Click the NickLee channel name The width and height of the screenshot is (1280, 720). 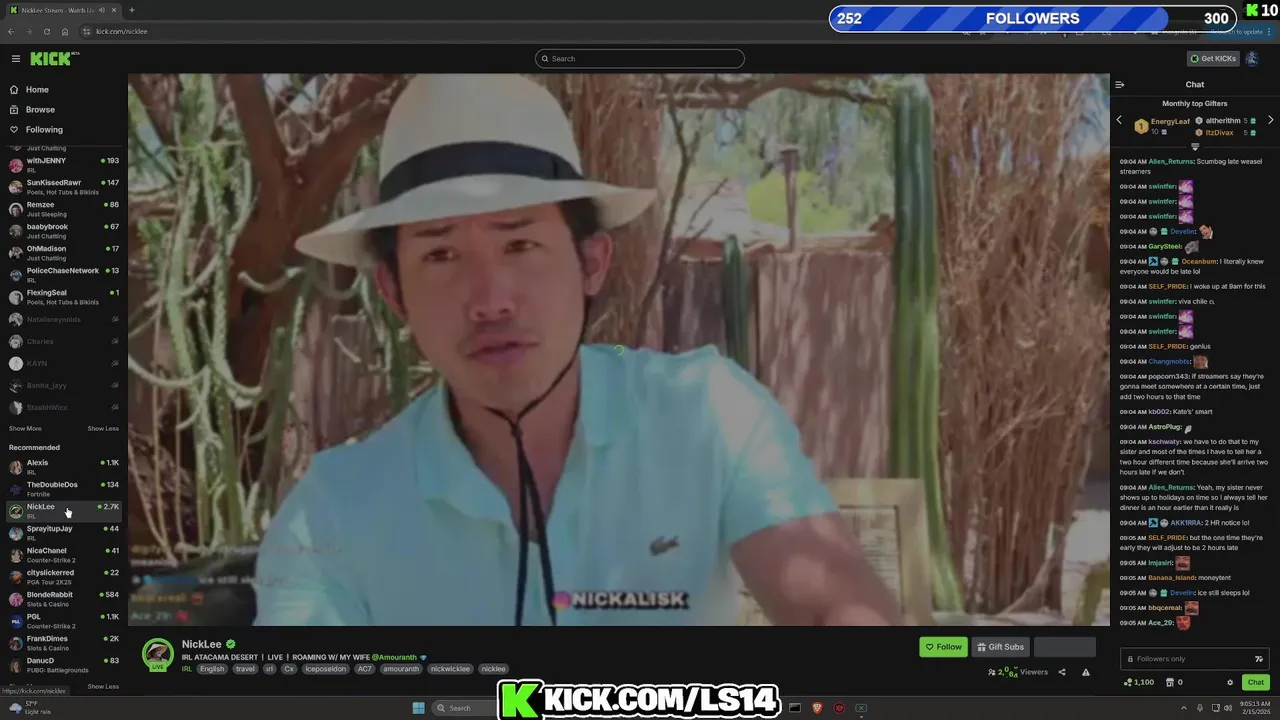[201, 645]
